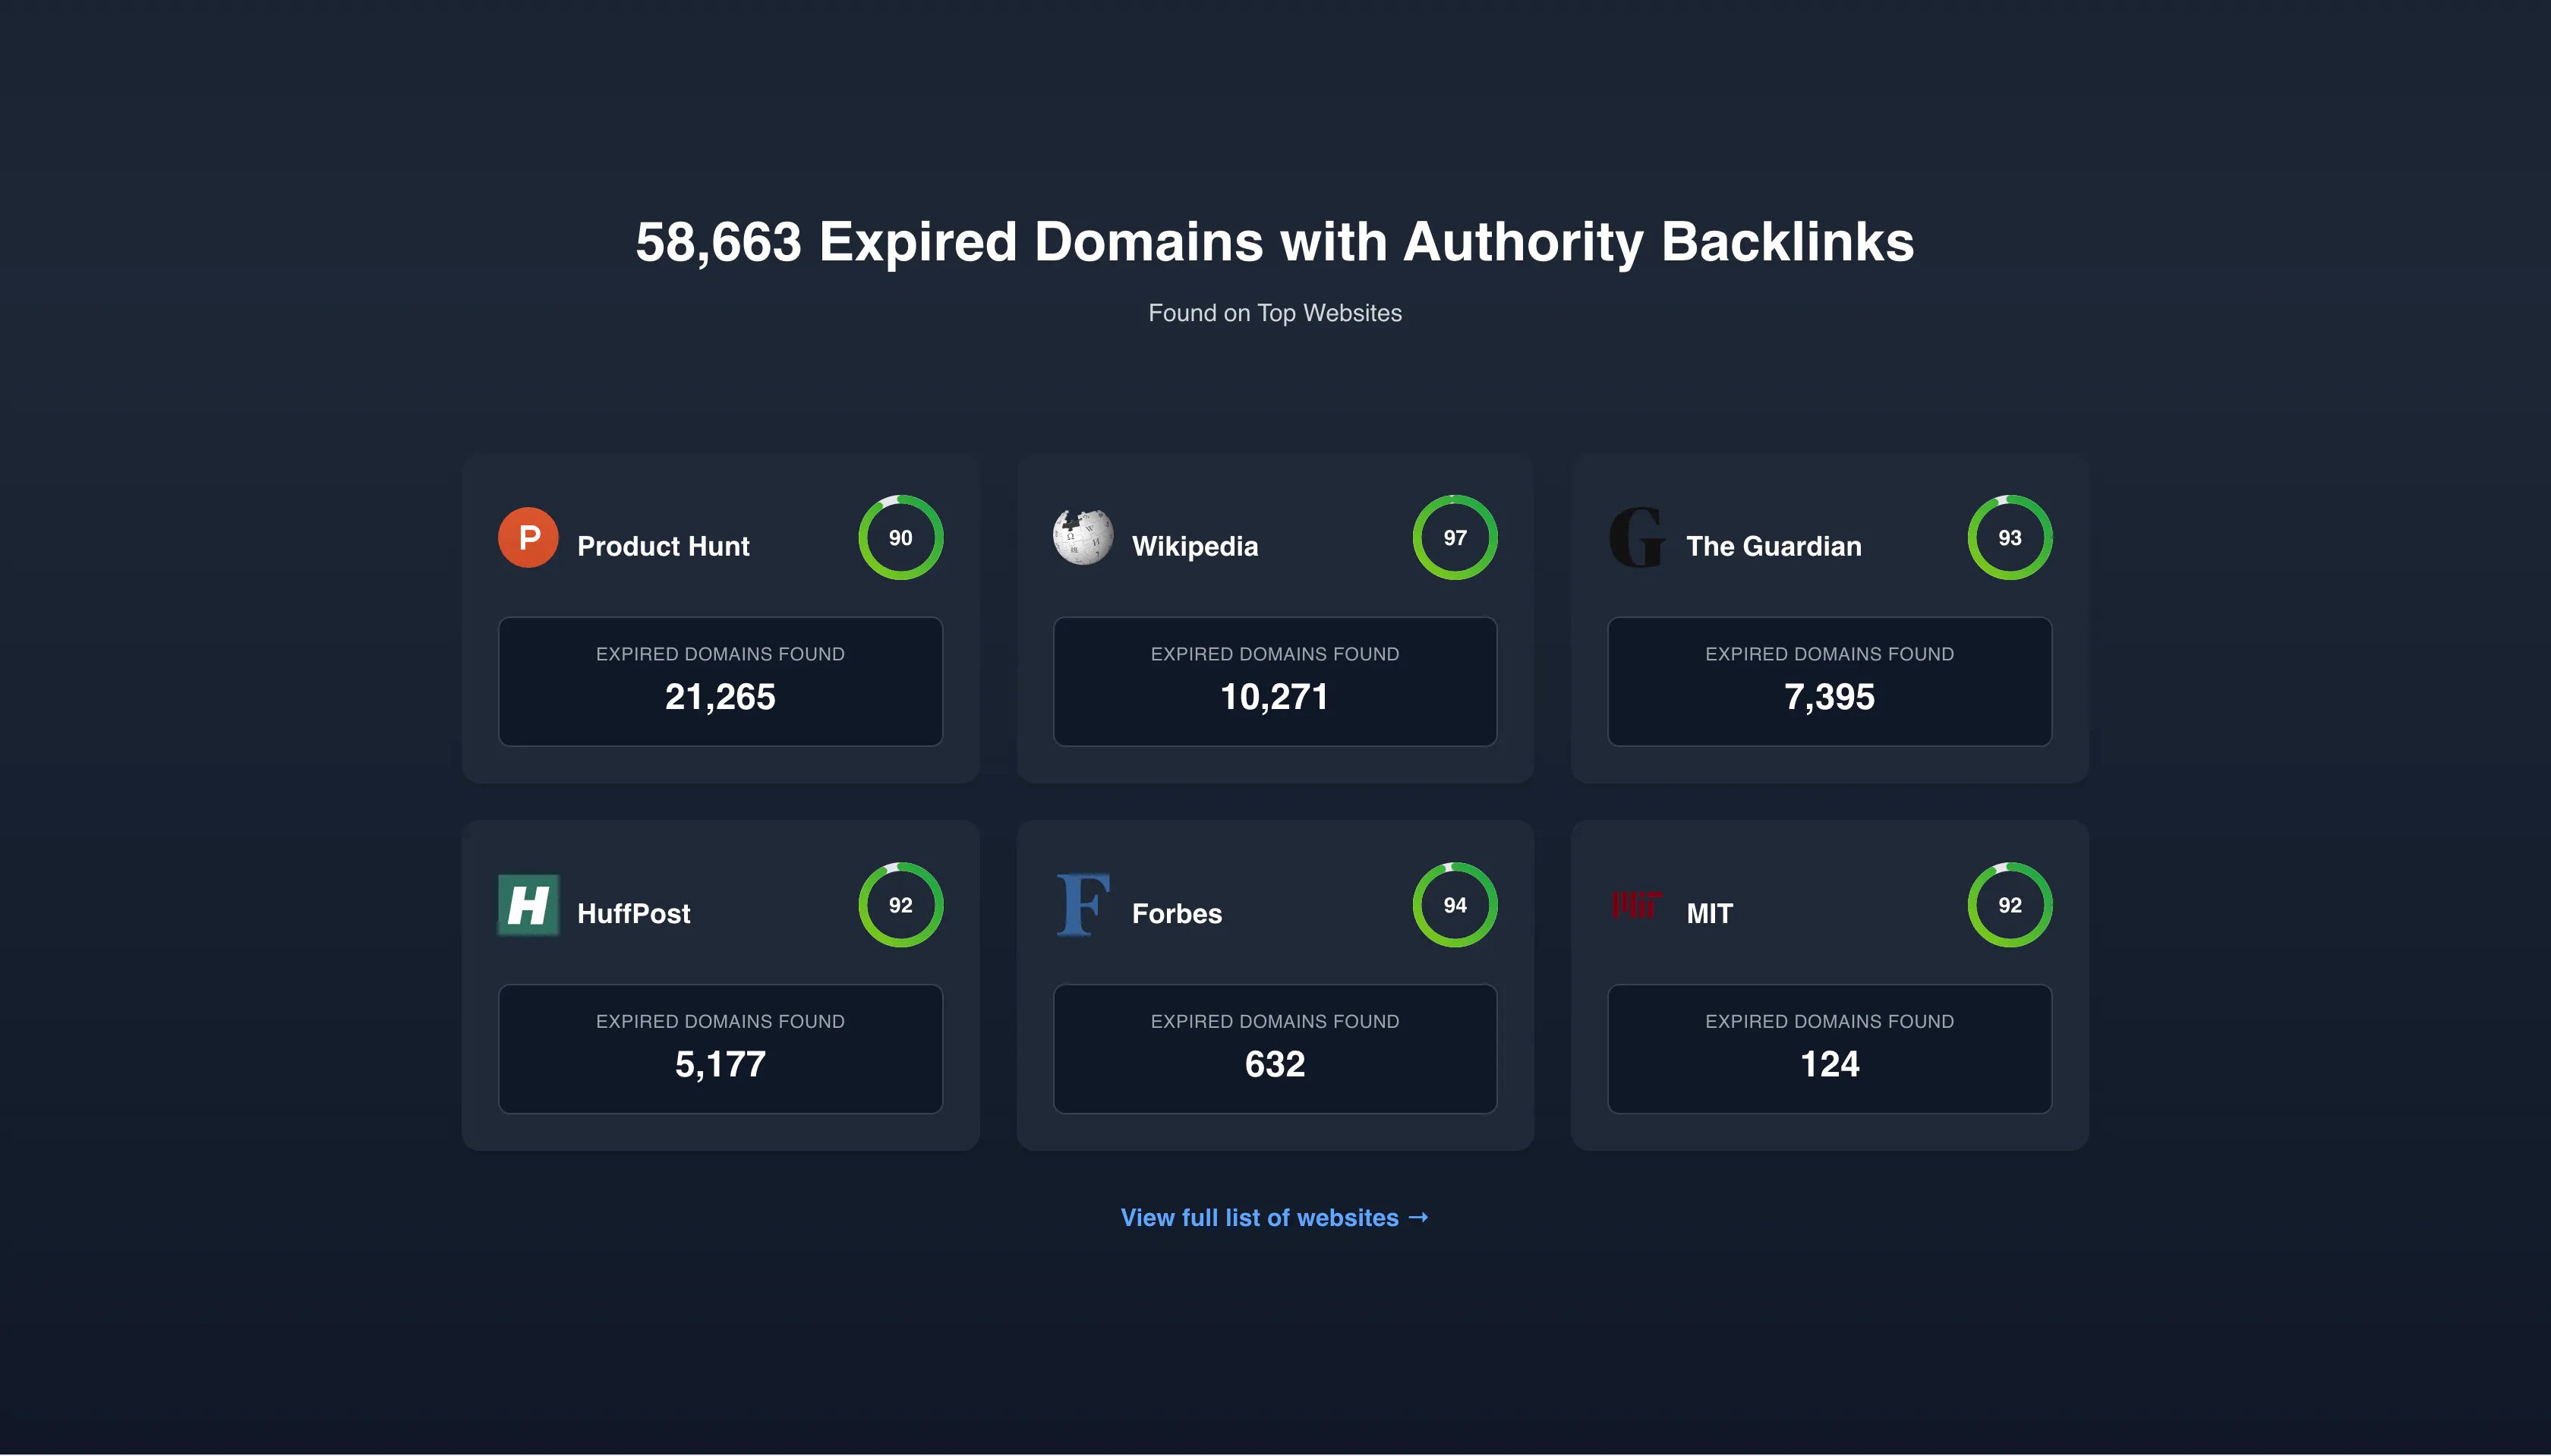Click the HuffPost score ring 92
The image size is (2551, 1456).
[900, 905]
